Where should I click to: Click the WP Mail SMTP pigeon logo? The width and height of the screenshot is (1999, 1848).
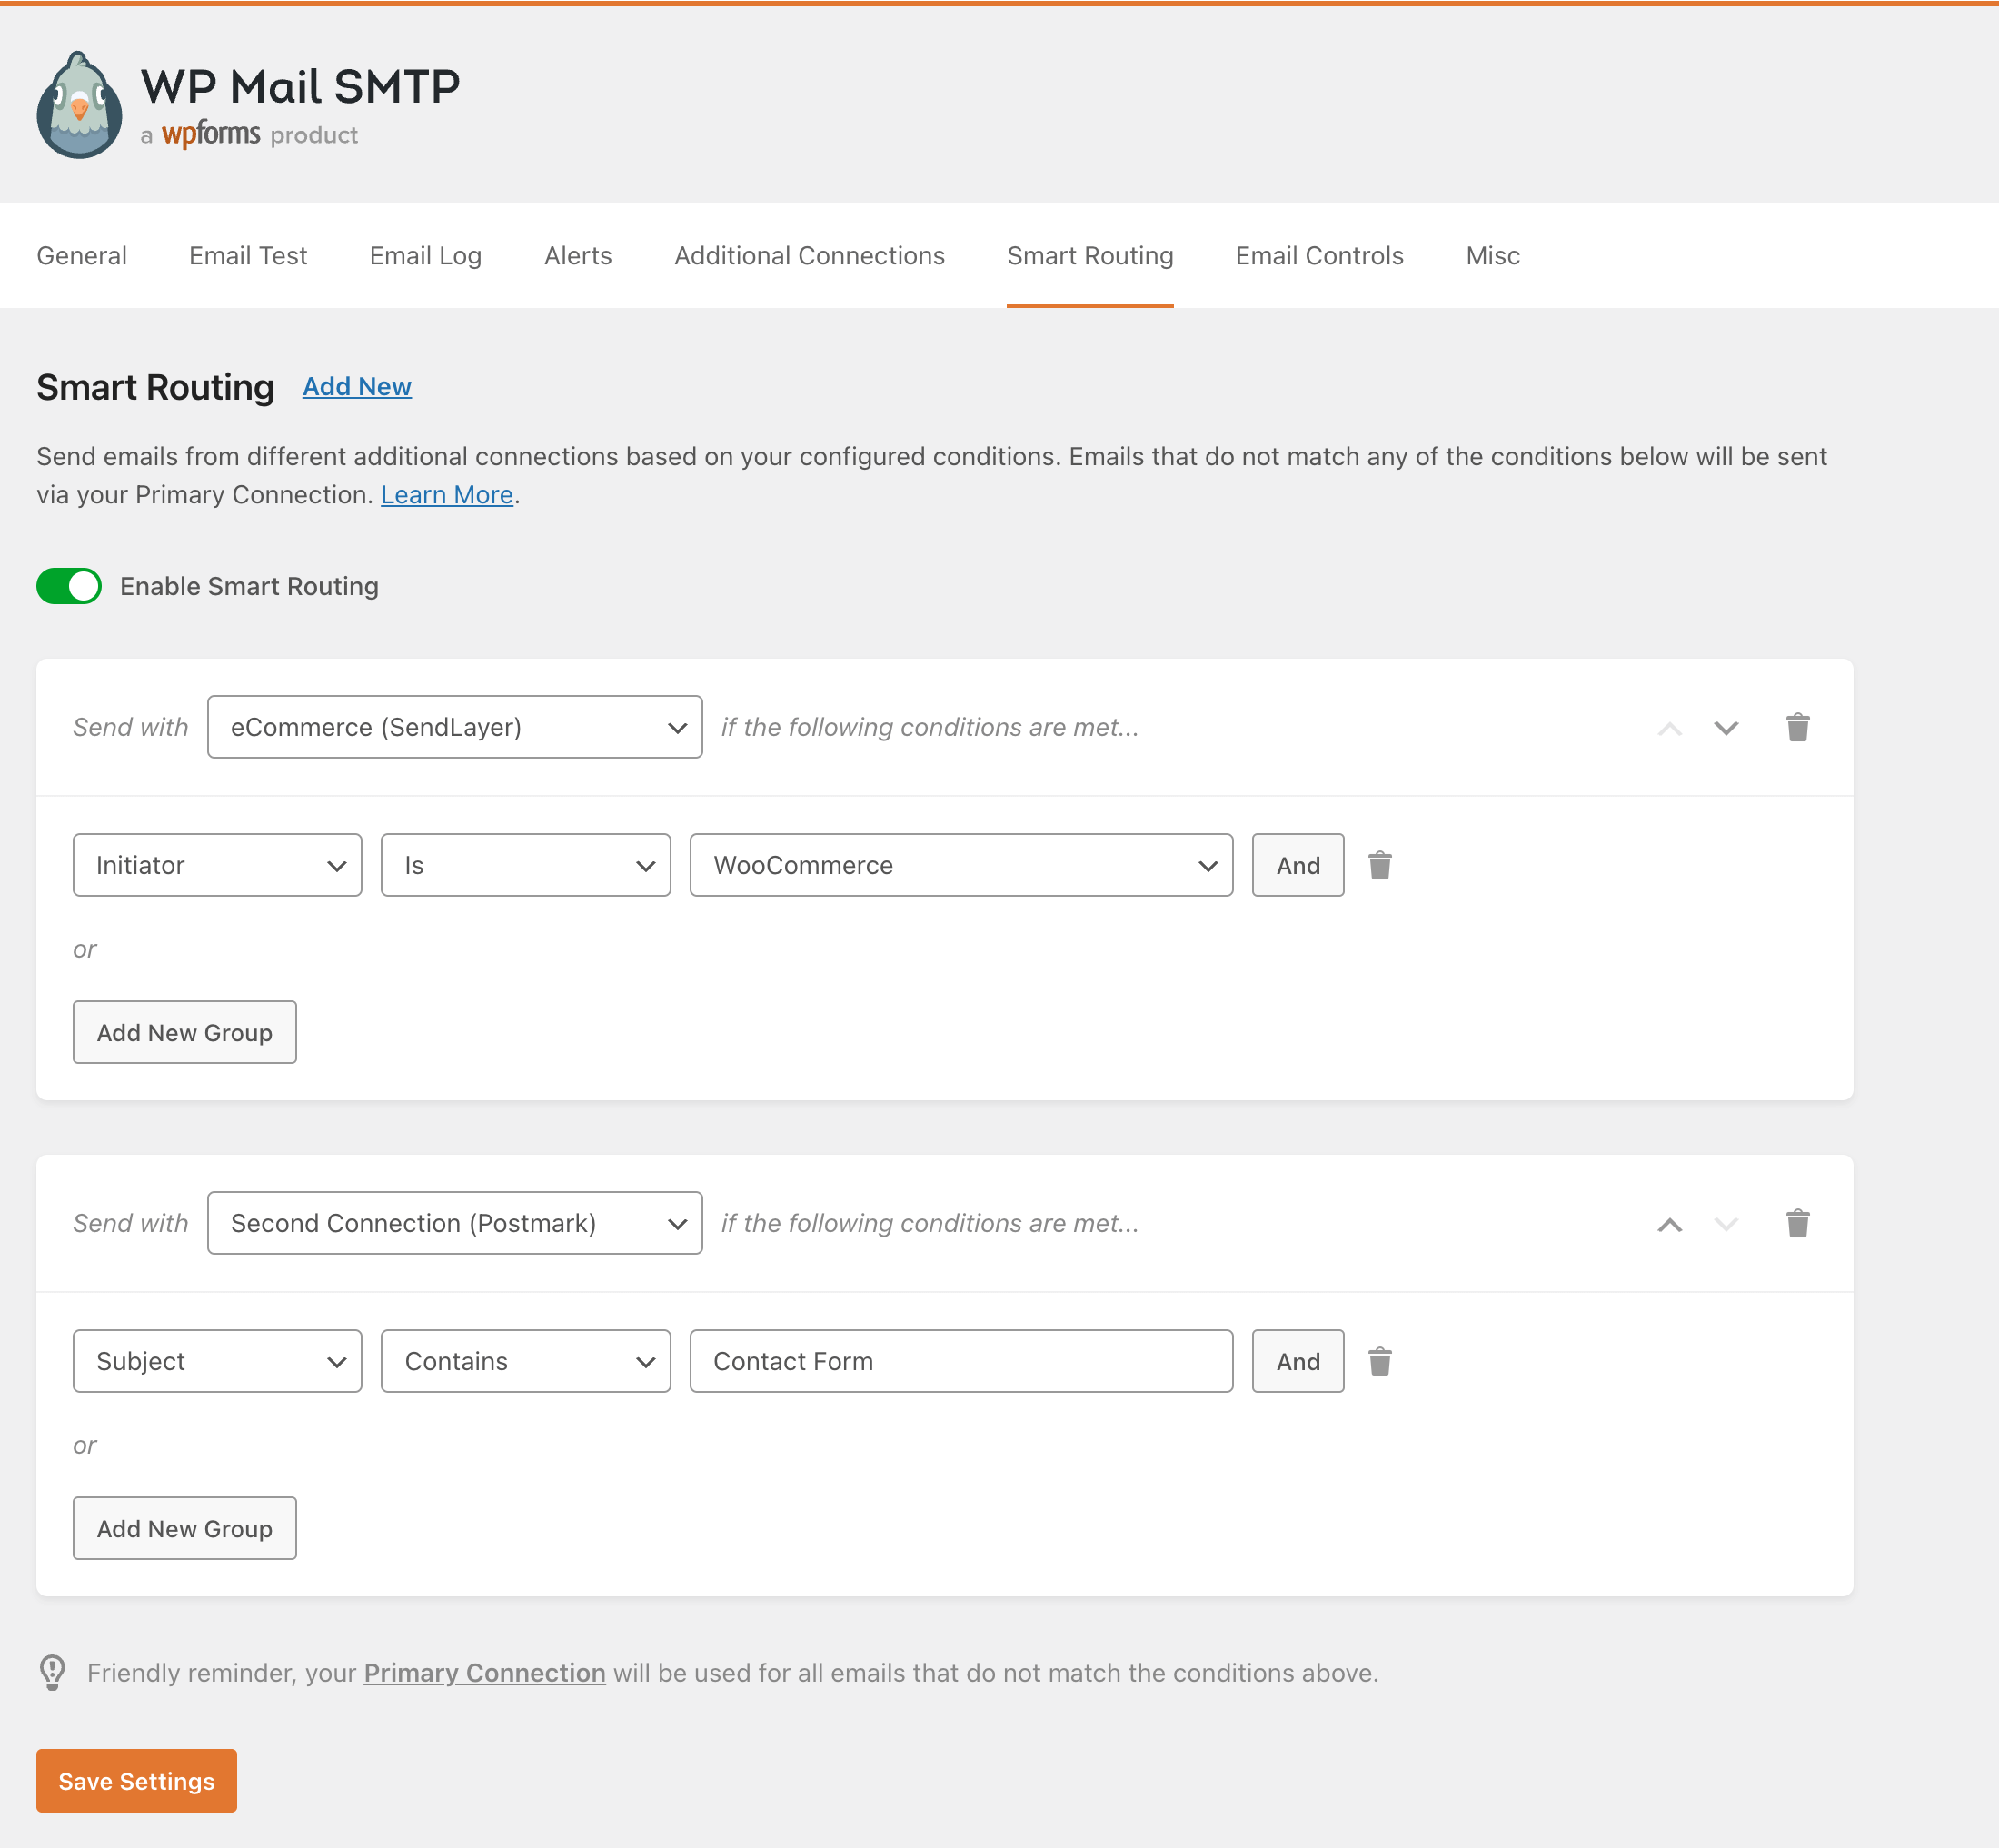click(79, 105)
